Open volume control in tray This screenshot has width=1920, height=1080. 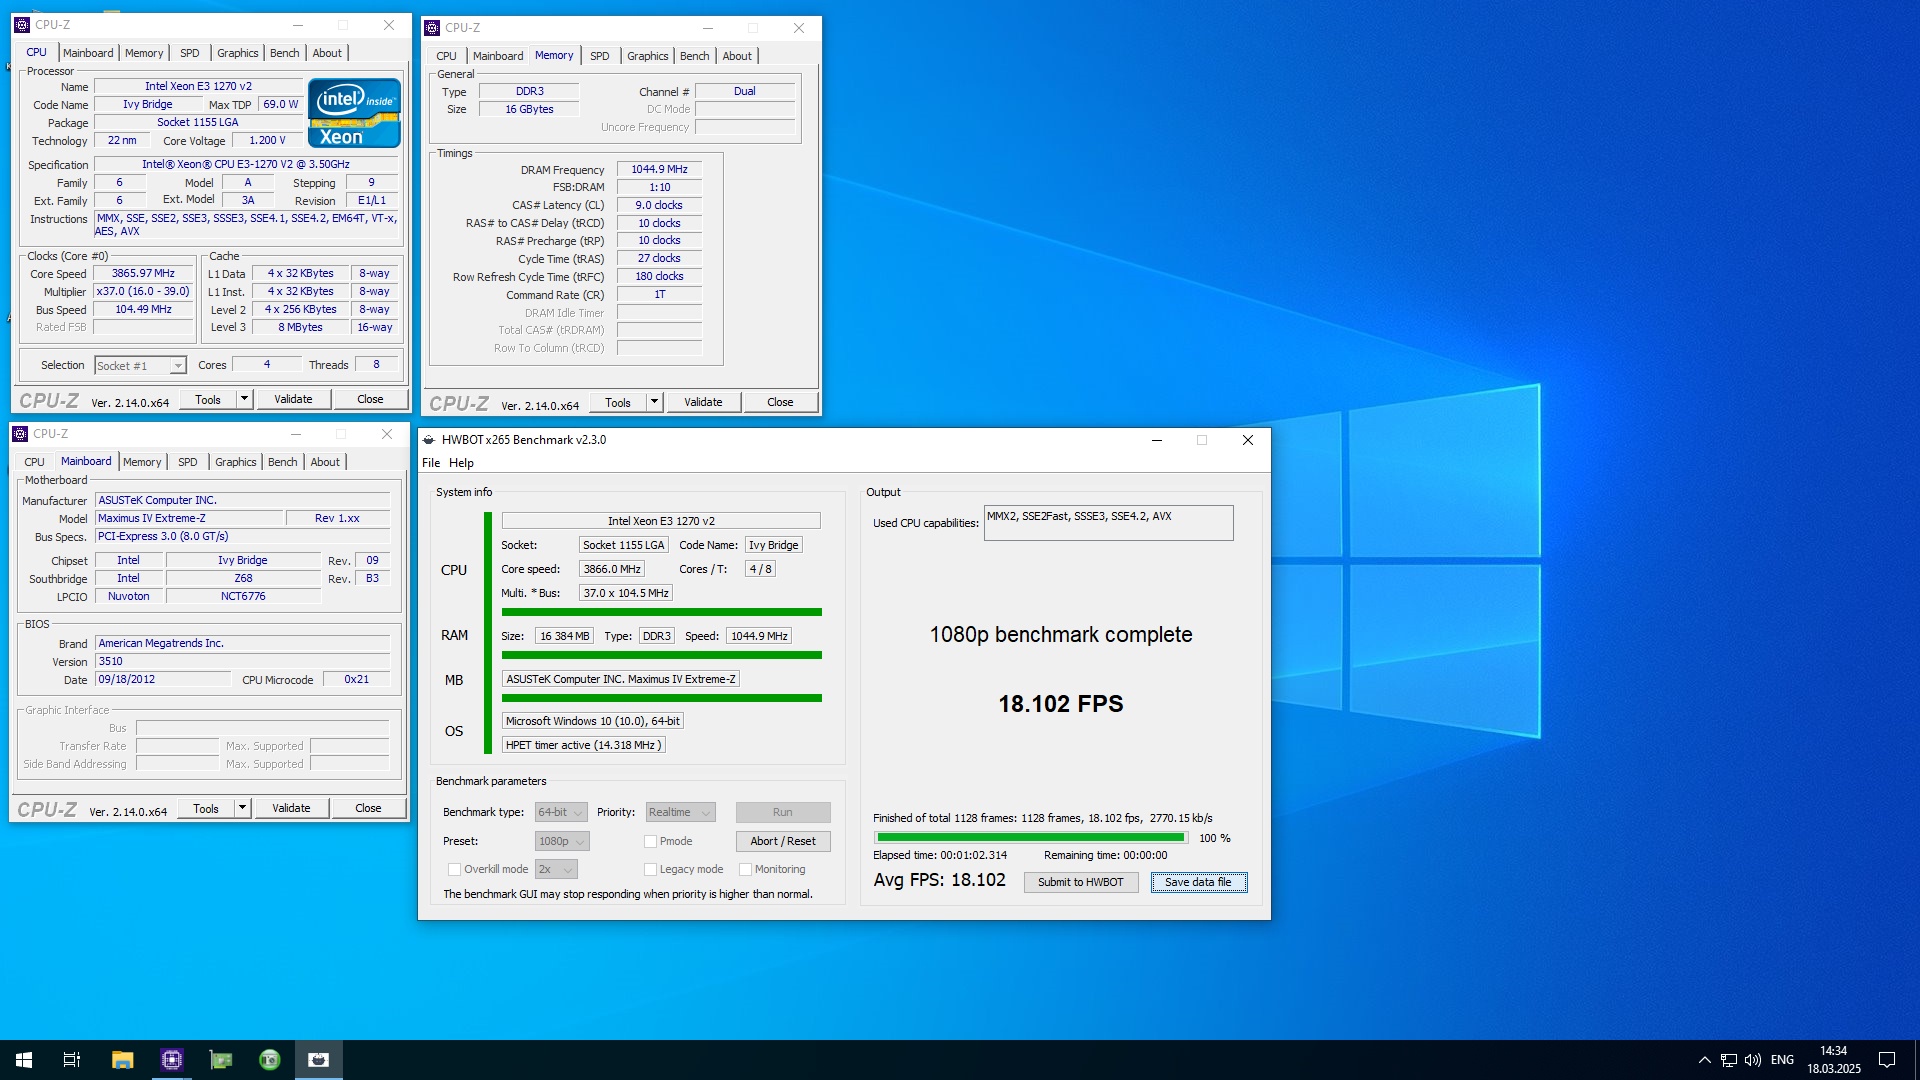(1753, 1060)
